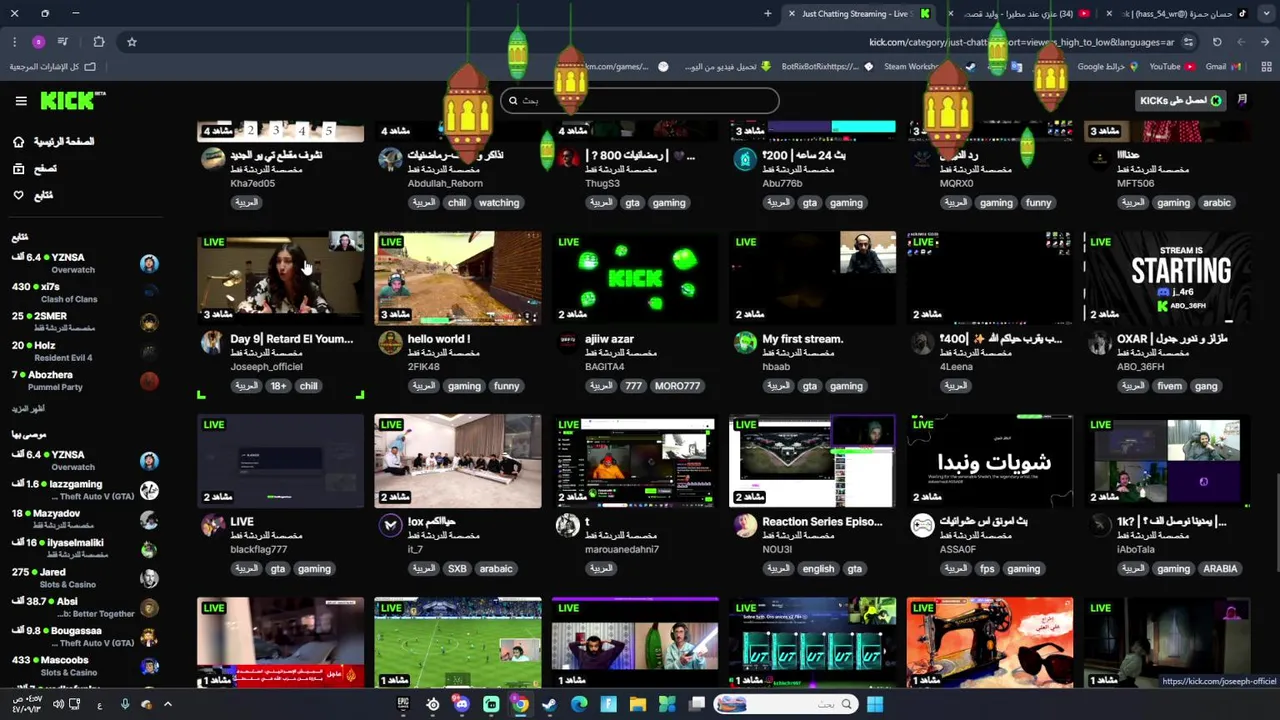The image size is (1280, 720).
Task: Open Discord from the taskbar
Action: click(x=462, y=704)
